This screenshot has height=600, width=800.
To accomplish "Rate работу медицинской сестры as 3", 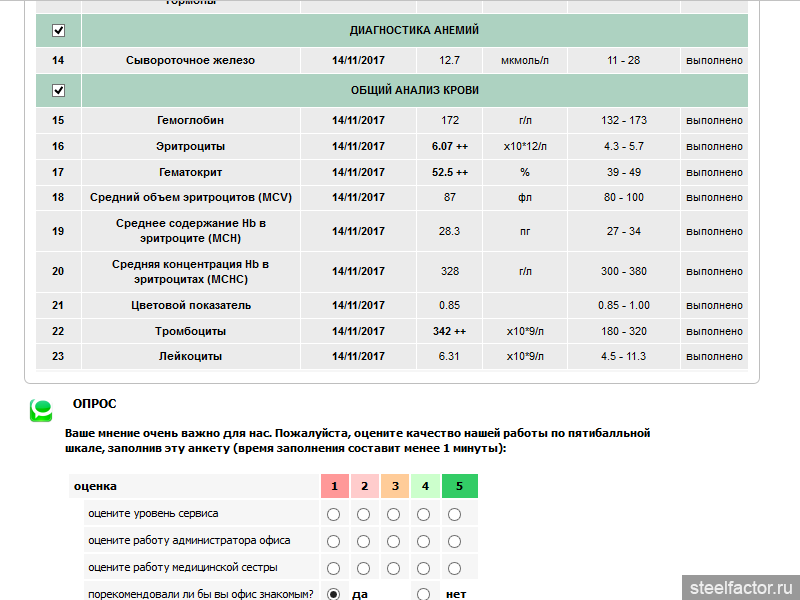I will coord(393,568).
